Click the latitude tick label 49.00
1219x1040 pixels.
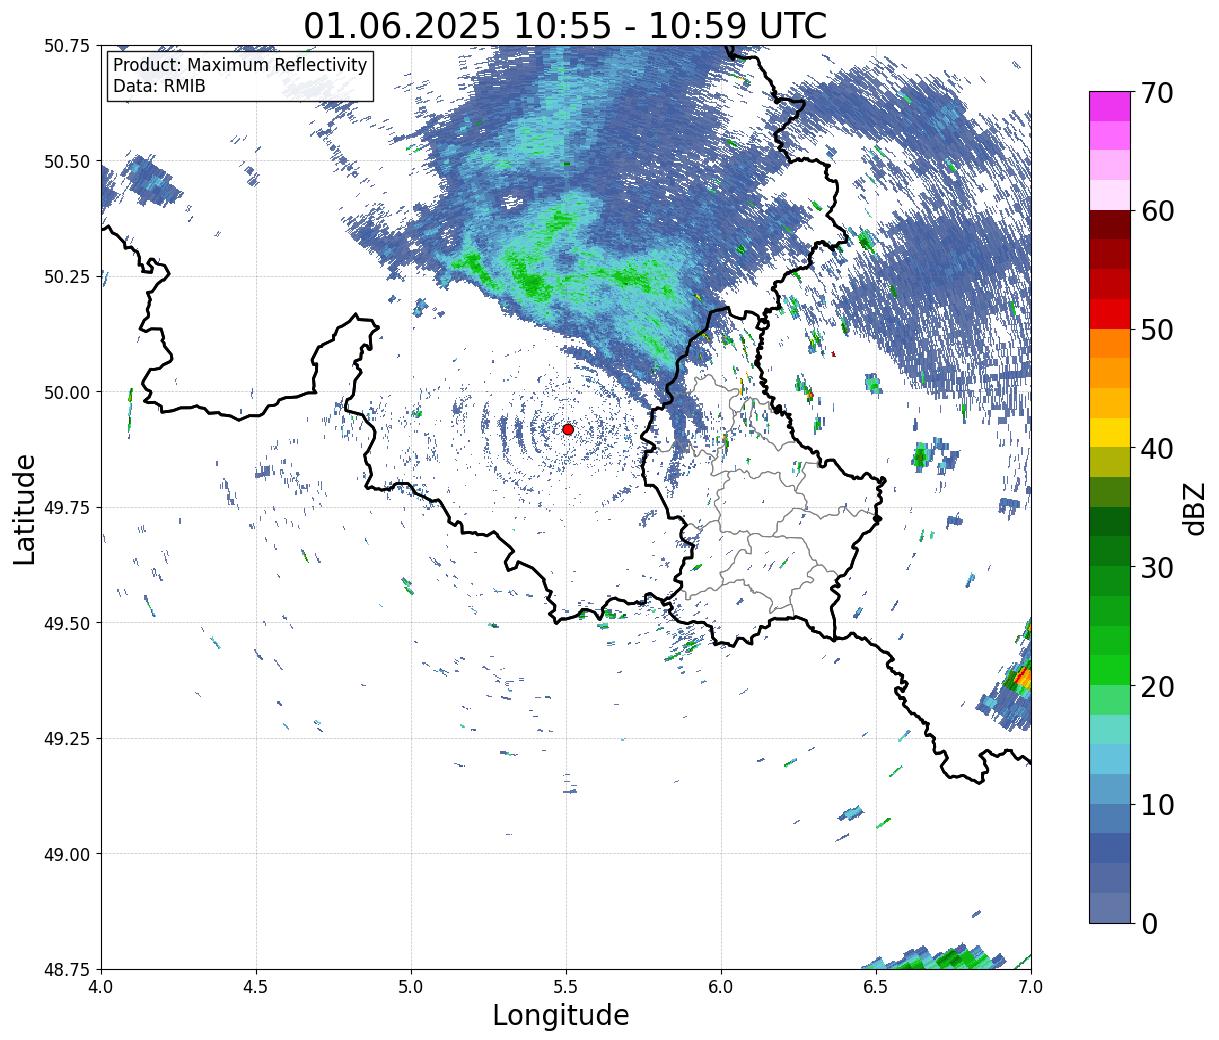67,854
